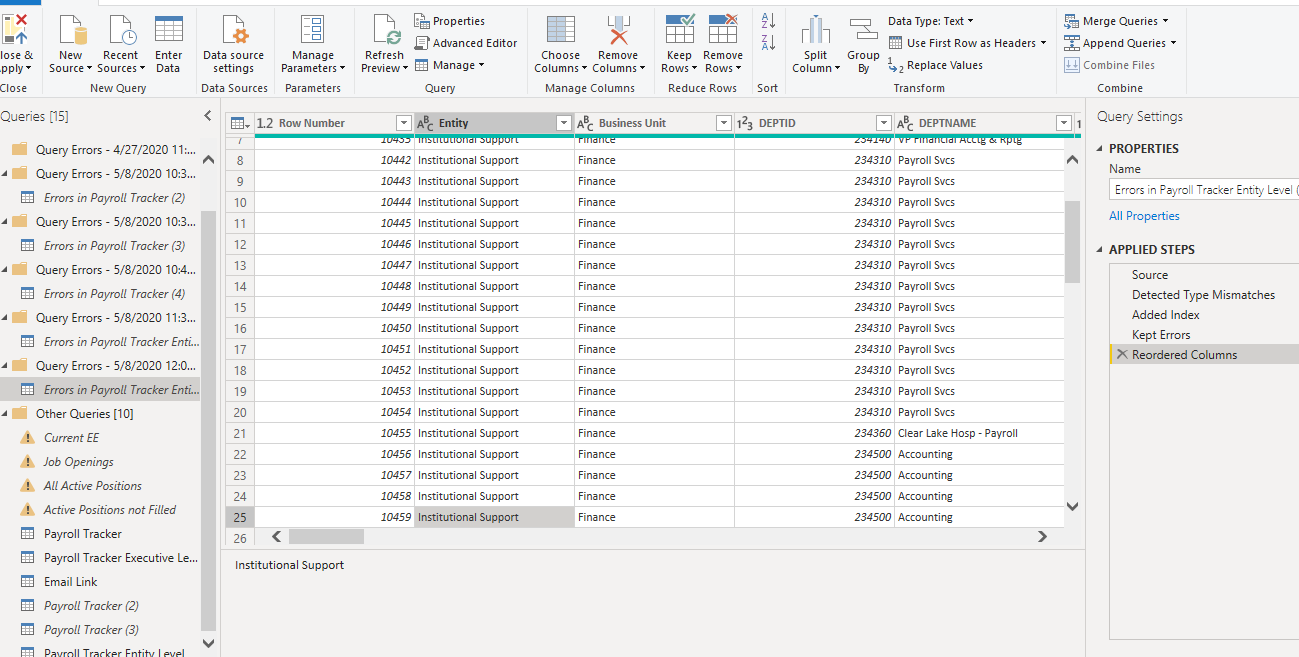1299x657 pixels.
Task: Click the queries pane scroll-down arrow
Action: tap(208, 643)
